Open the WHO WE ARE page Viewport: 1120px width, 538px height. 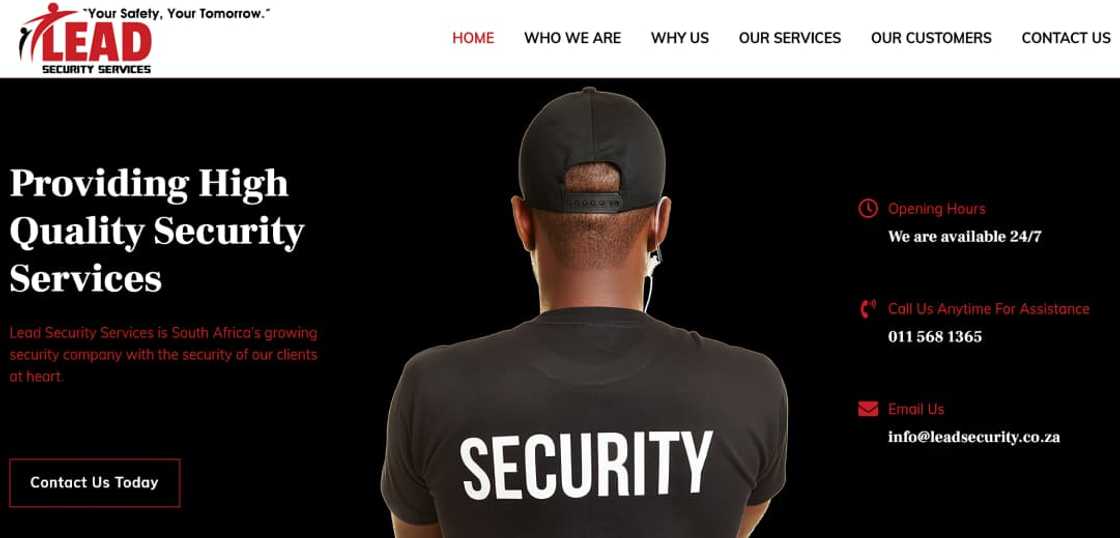pyautogui.click(x=572, y=38)
